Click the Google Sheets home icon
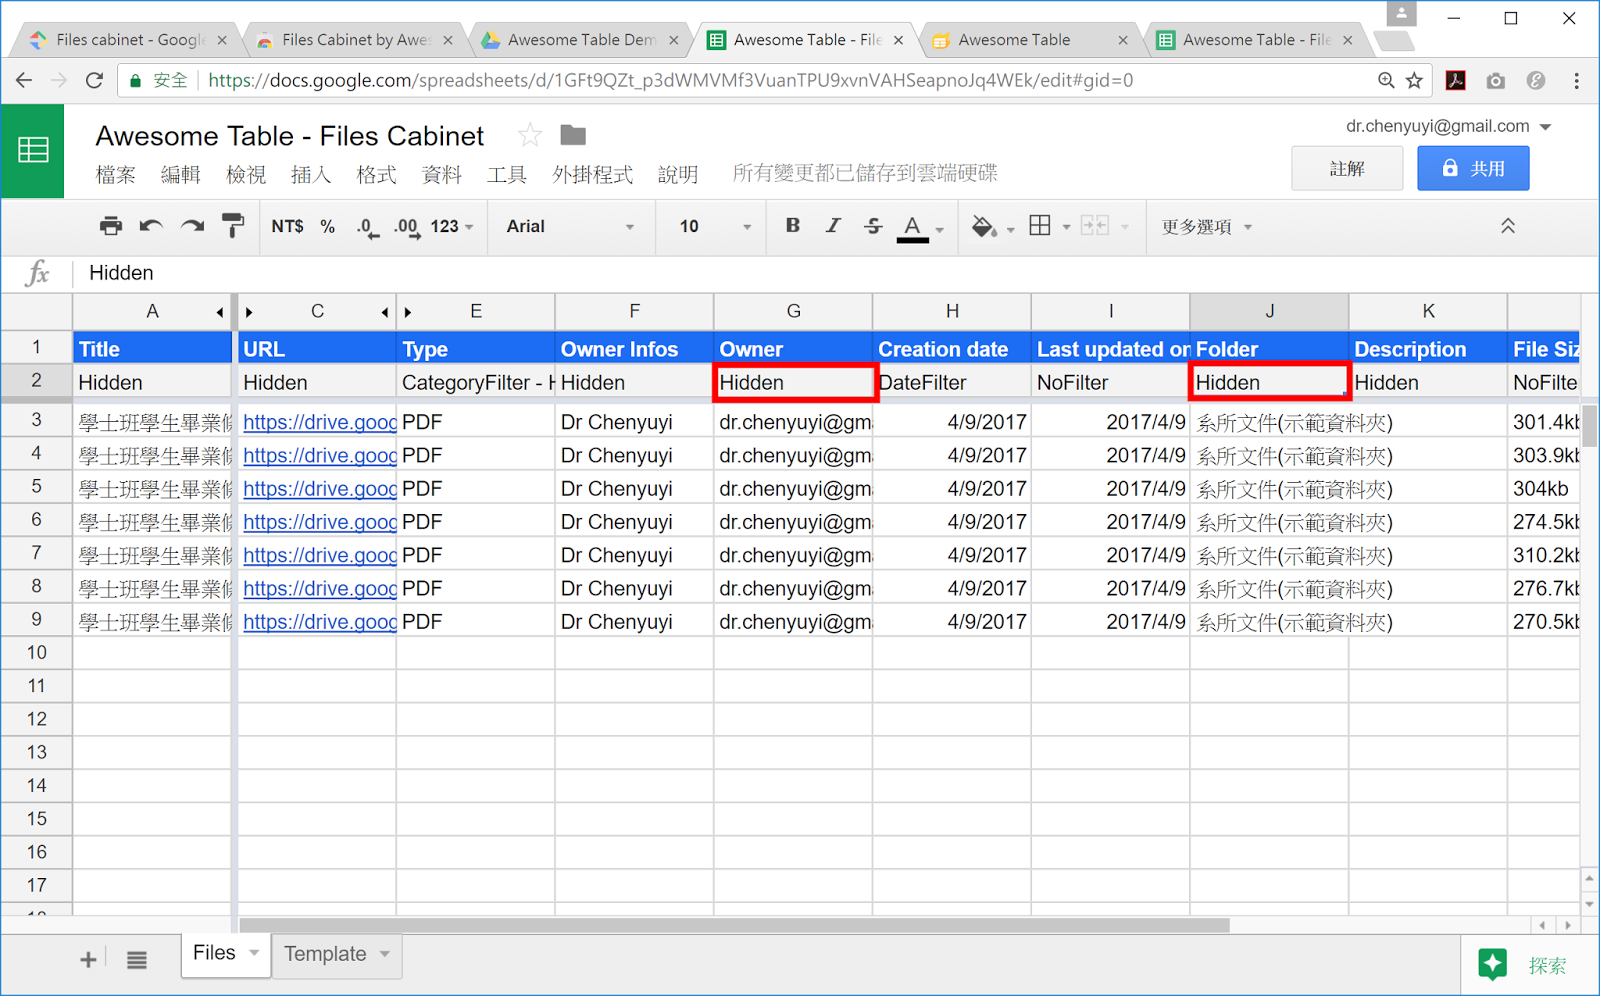The image size is (1600, 996). pos(33,151)
